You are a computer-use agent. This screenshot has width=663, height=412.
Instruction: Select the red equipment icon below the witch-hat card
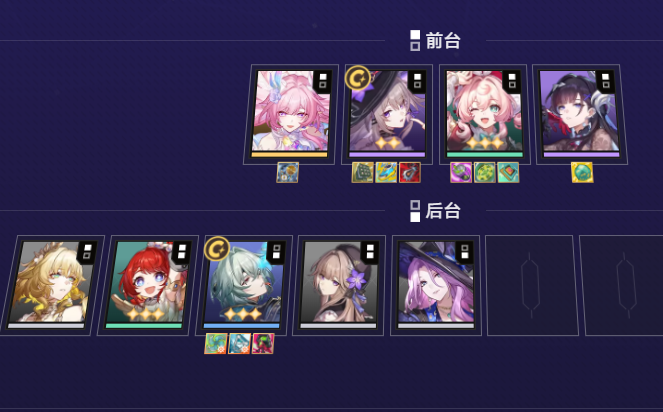point(410,173)
